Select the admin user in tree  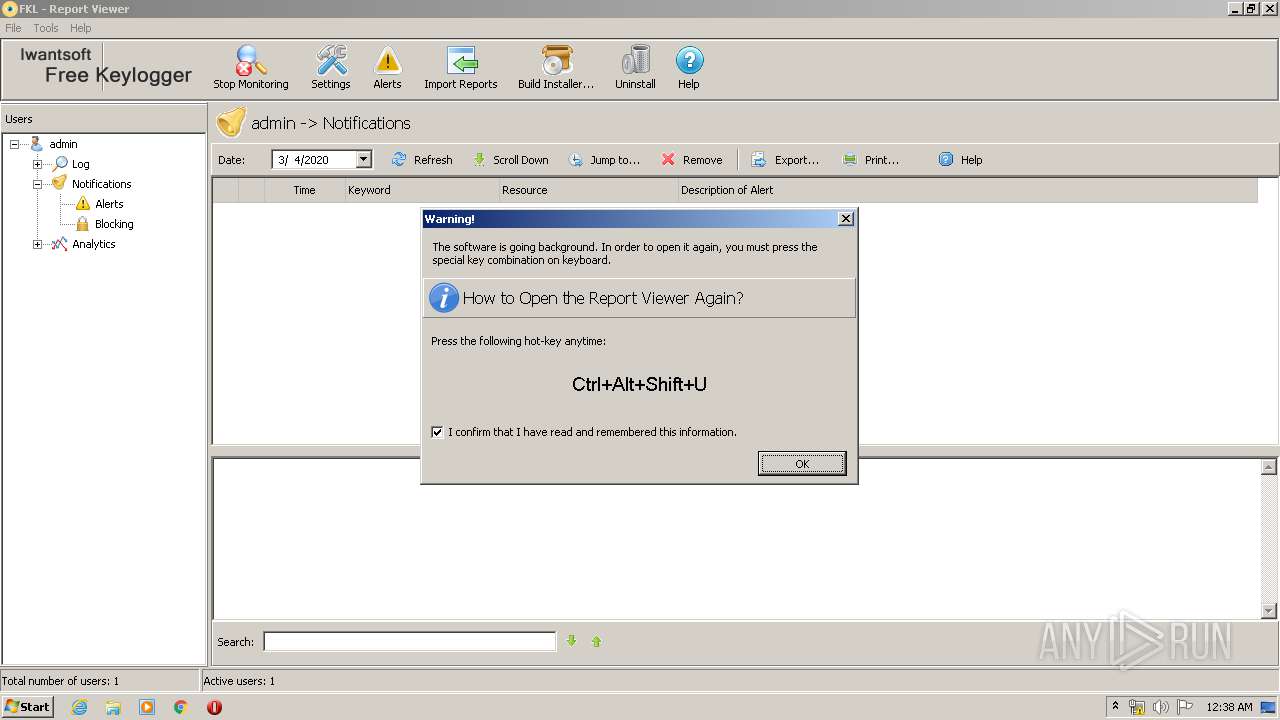click(63, 144)
